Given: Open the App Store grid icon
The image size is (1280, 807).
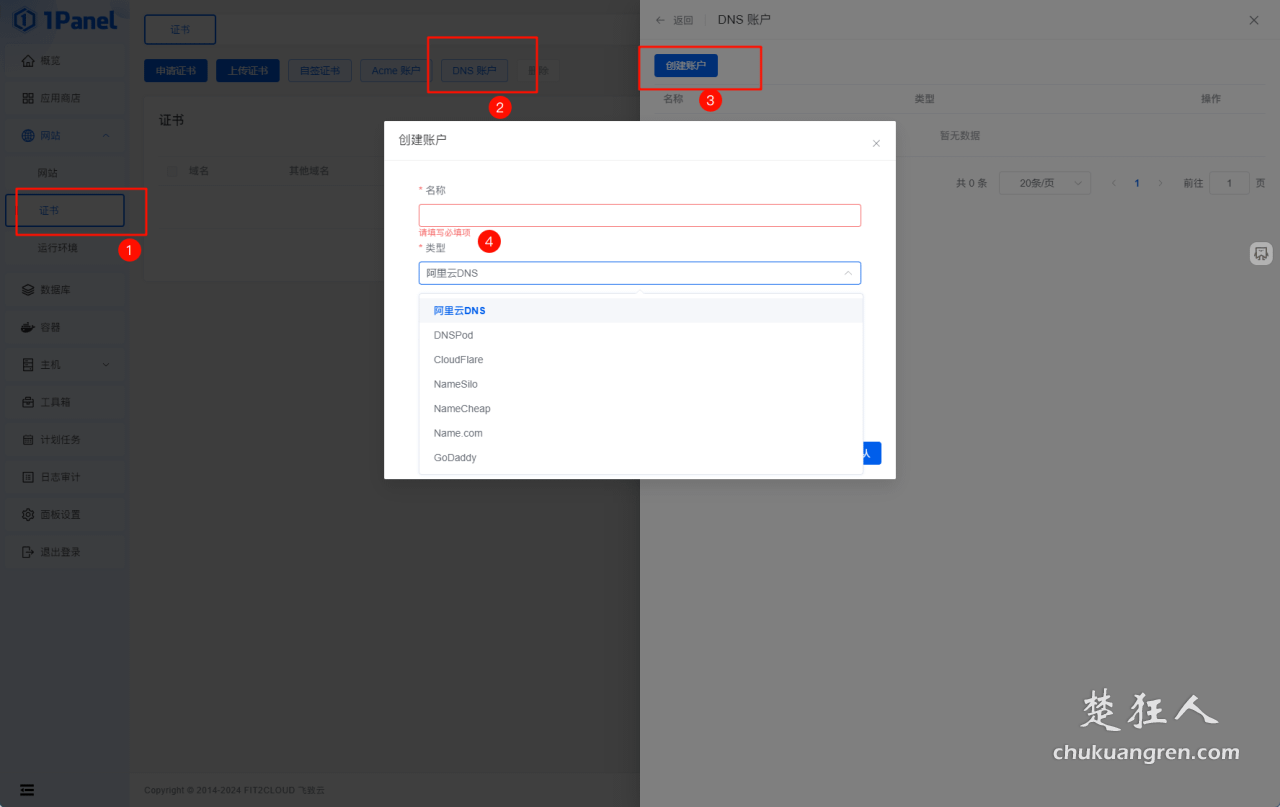Looking at the screenshot, I should click(x=28, y=98).
